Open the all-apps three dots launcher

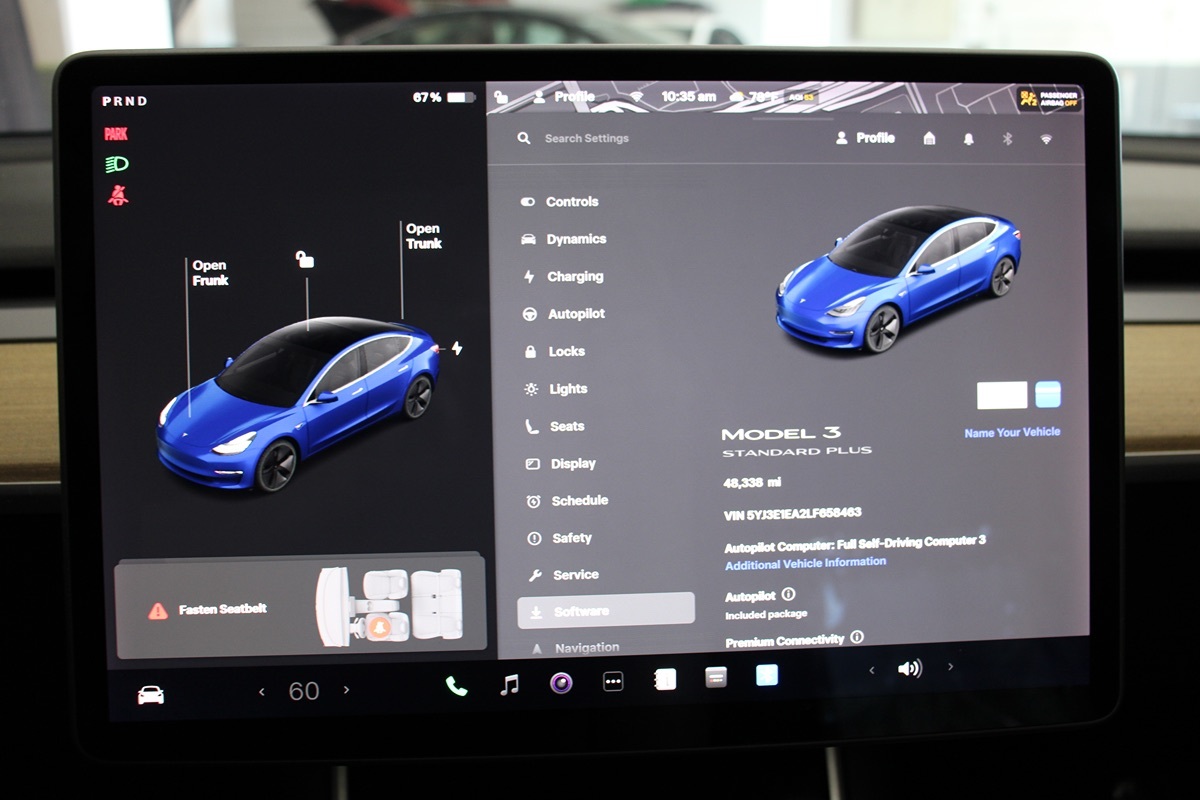613,682
